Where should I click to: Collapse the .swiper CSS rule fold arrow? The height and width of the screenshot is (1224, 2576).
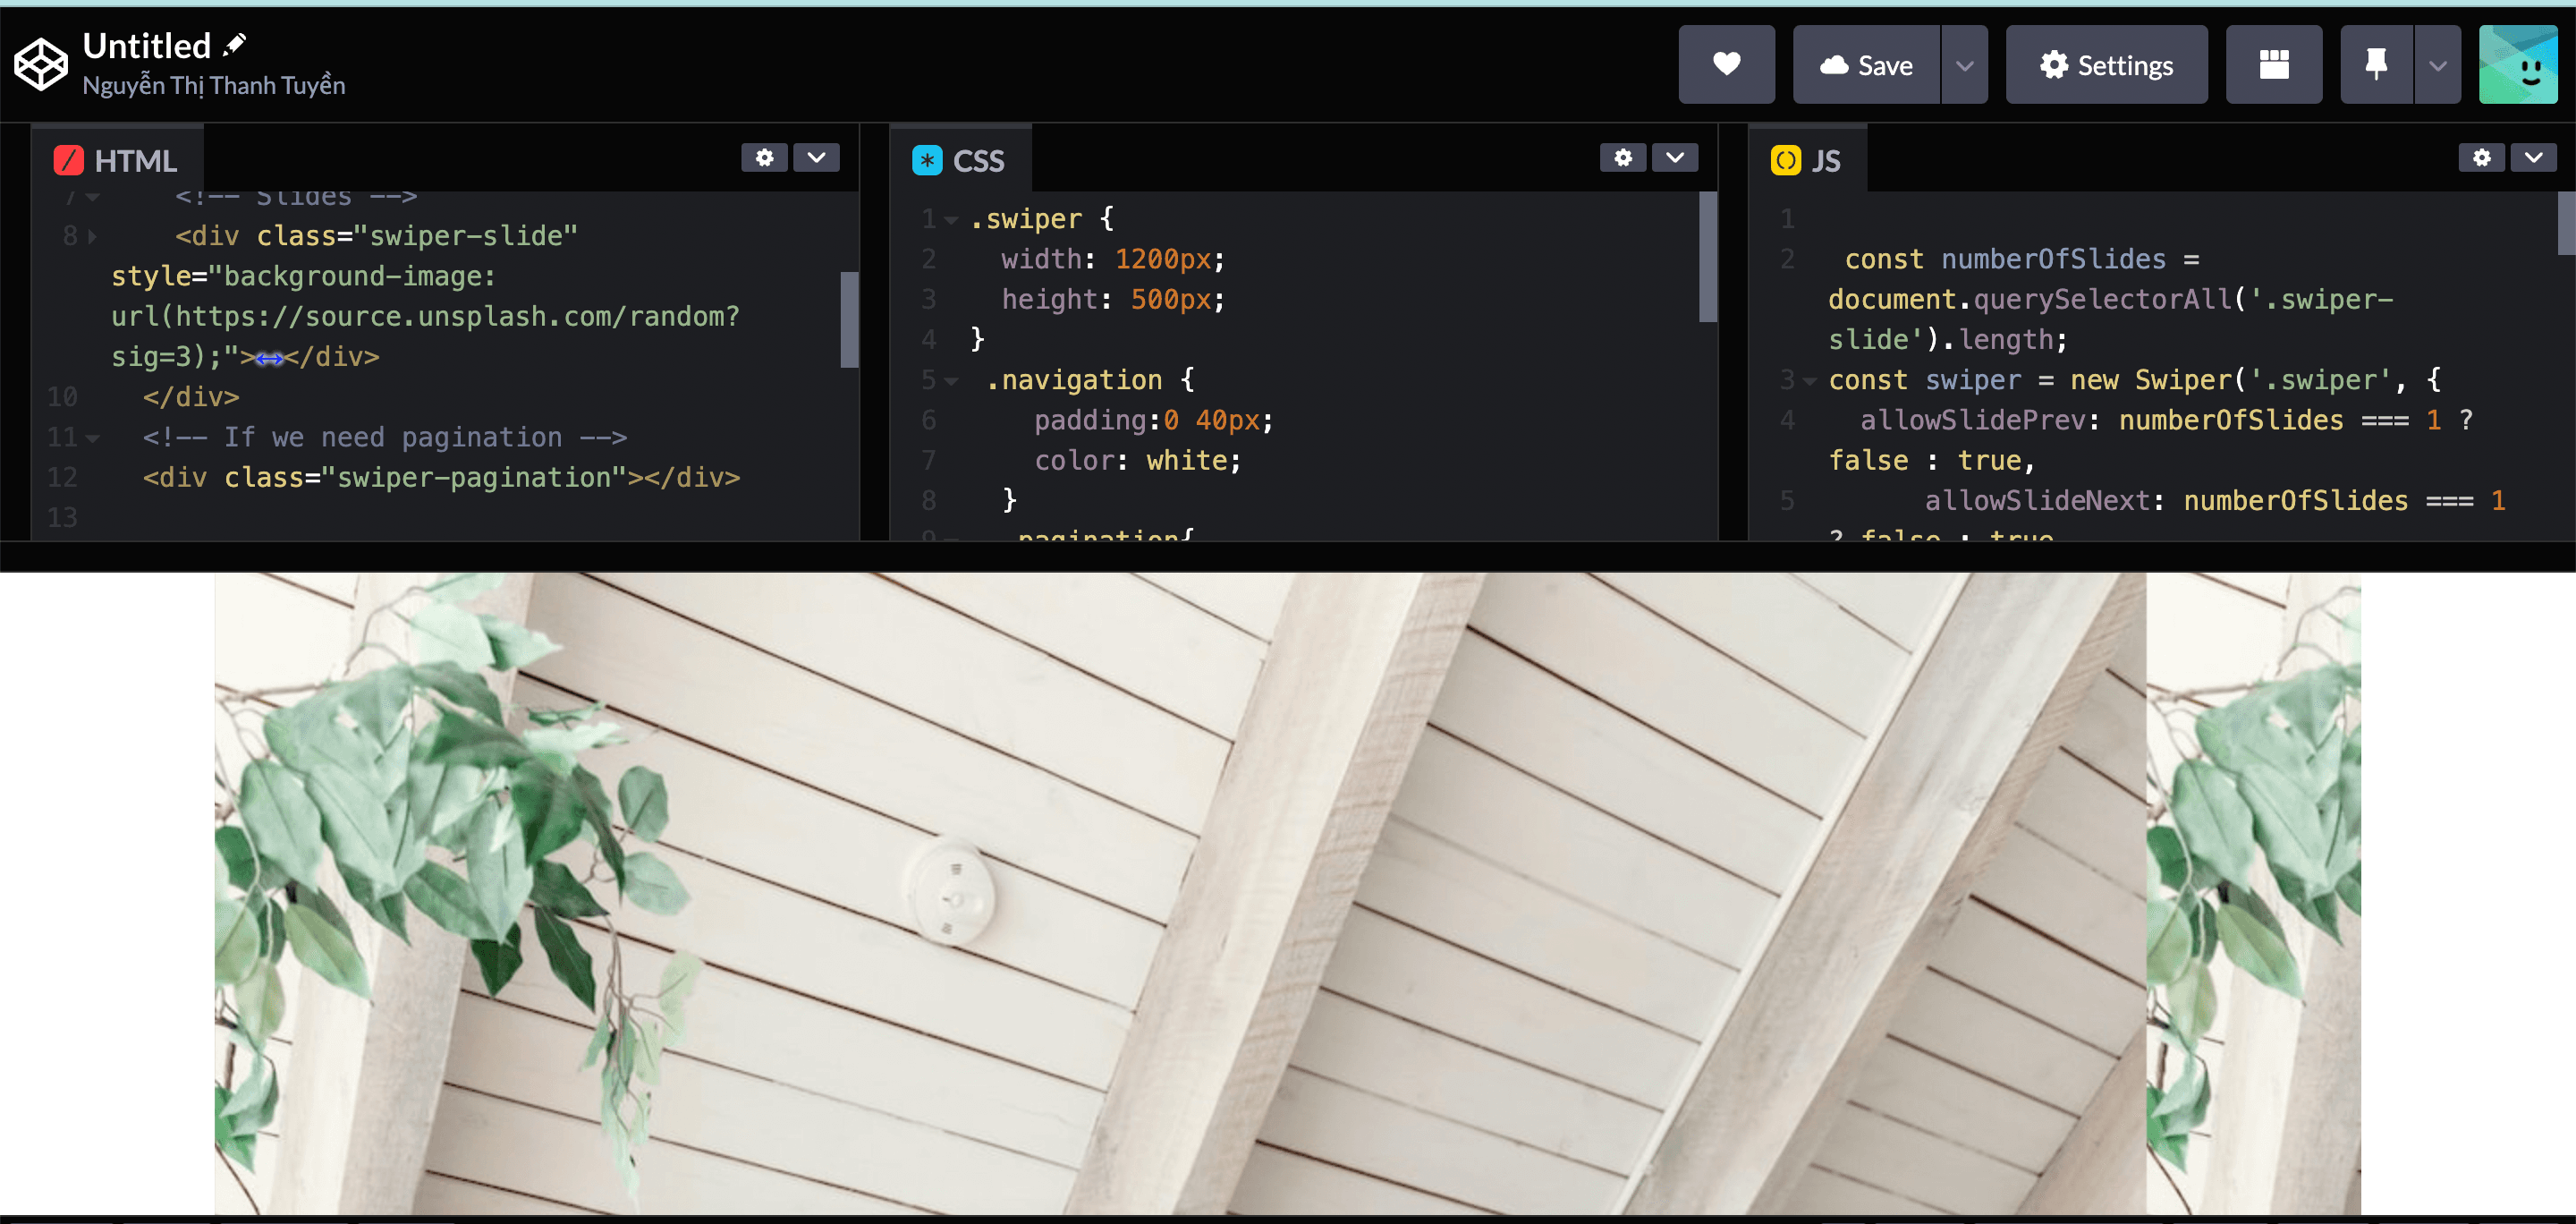(x=951, y=219)
